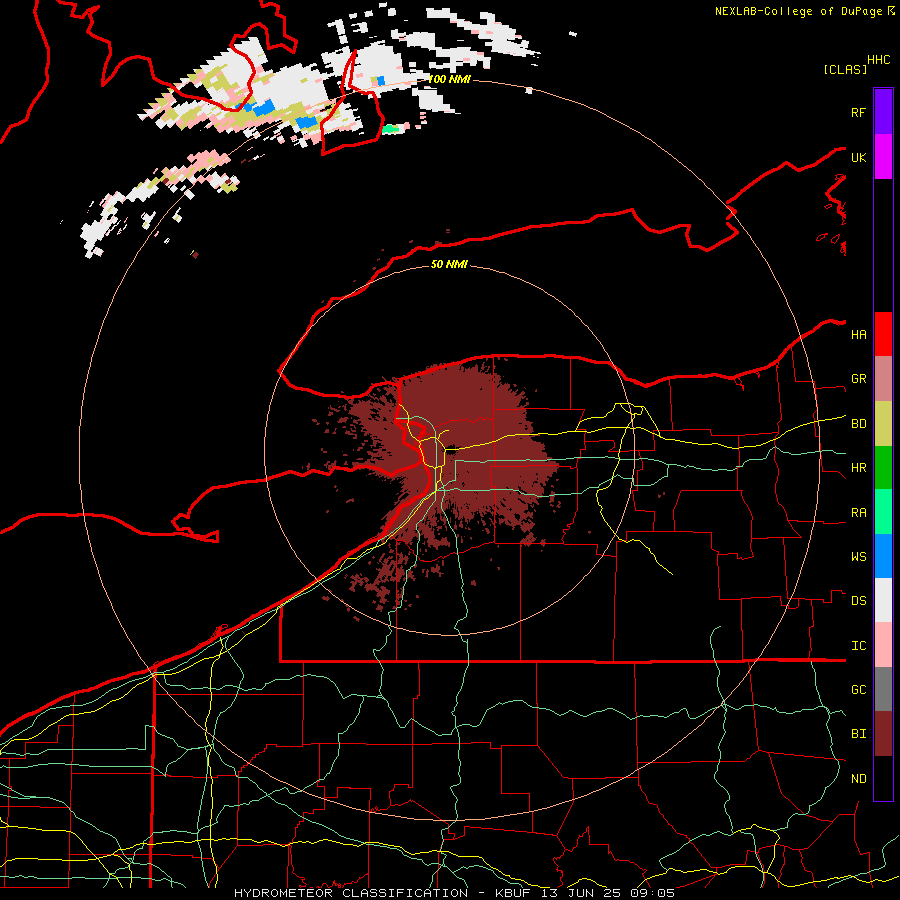Click the WS legend label

coord(859,556)
